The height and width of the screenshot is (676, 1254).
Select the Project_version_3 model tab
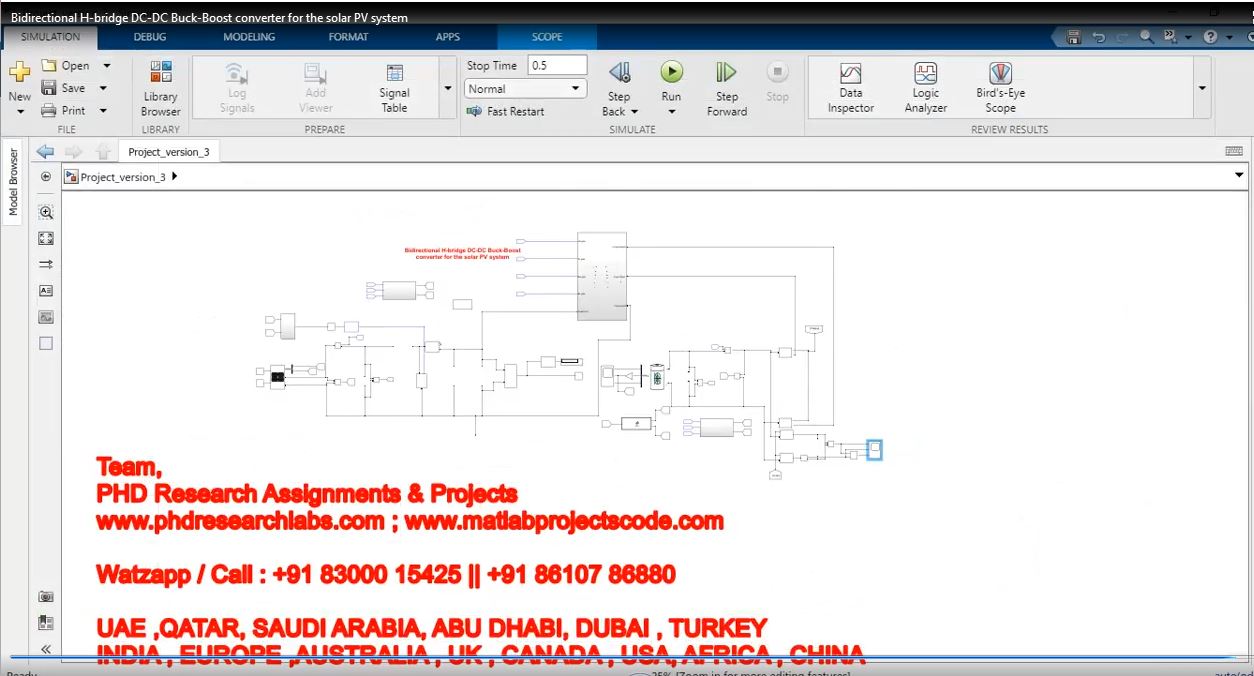click(168, 152)
